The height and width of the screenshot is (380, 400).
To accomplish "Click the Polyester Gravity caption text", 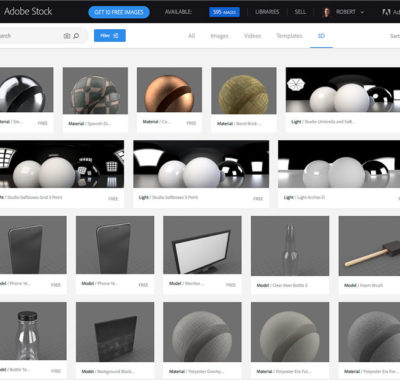I will pos(197,371).
